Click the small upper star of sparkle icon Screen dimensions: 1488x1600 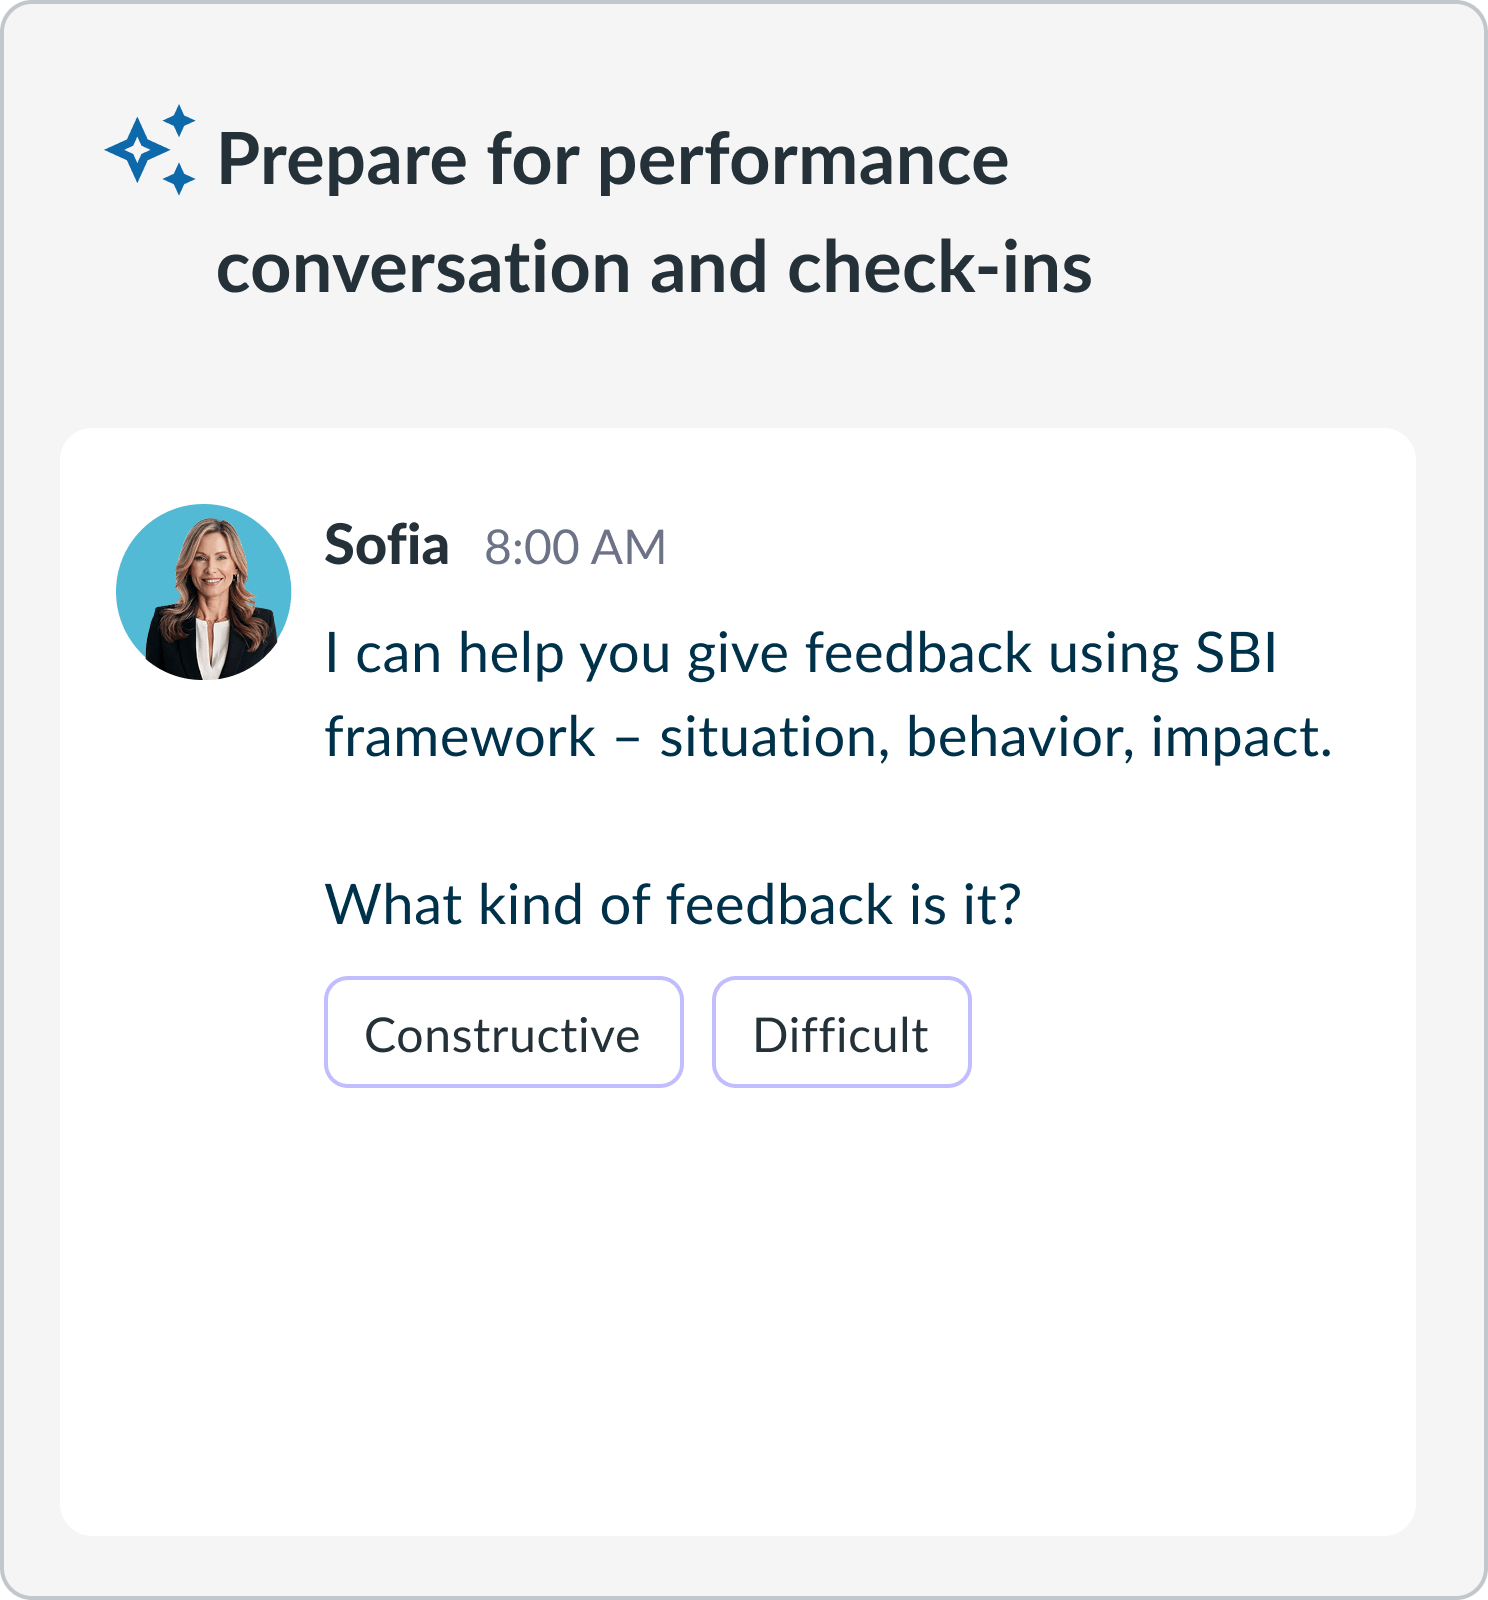(x=179, y=120)
